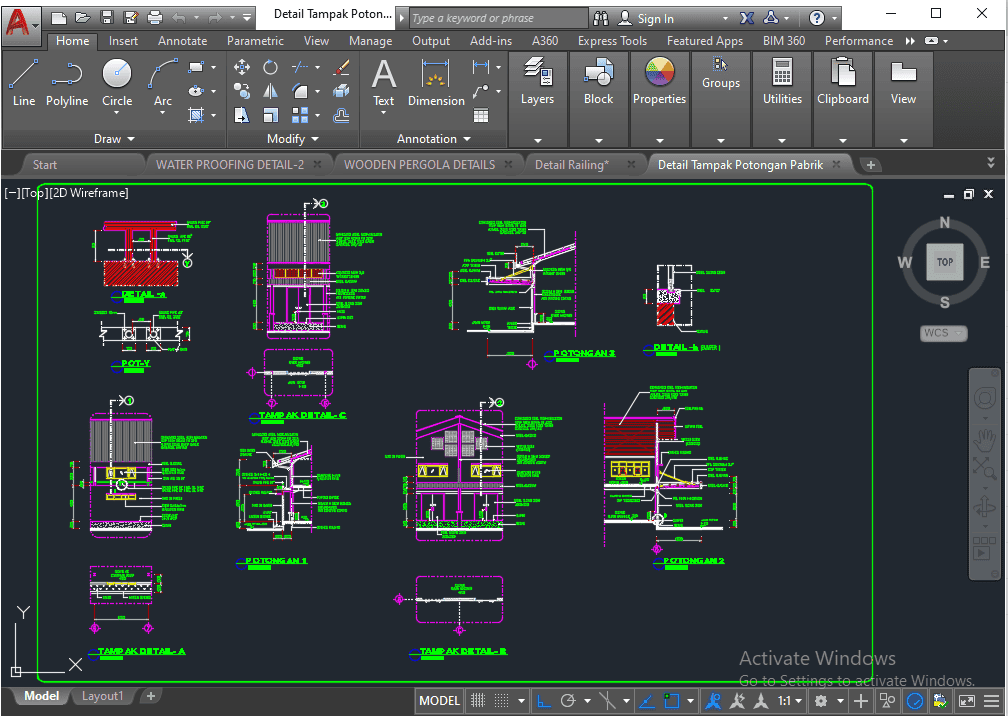Select the Polyline tool
Screen dimensions: 1008x716
pyautogui.click(x=67, y=82)
